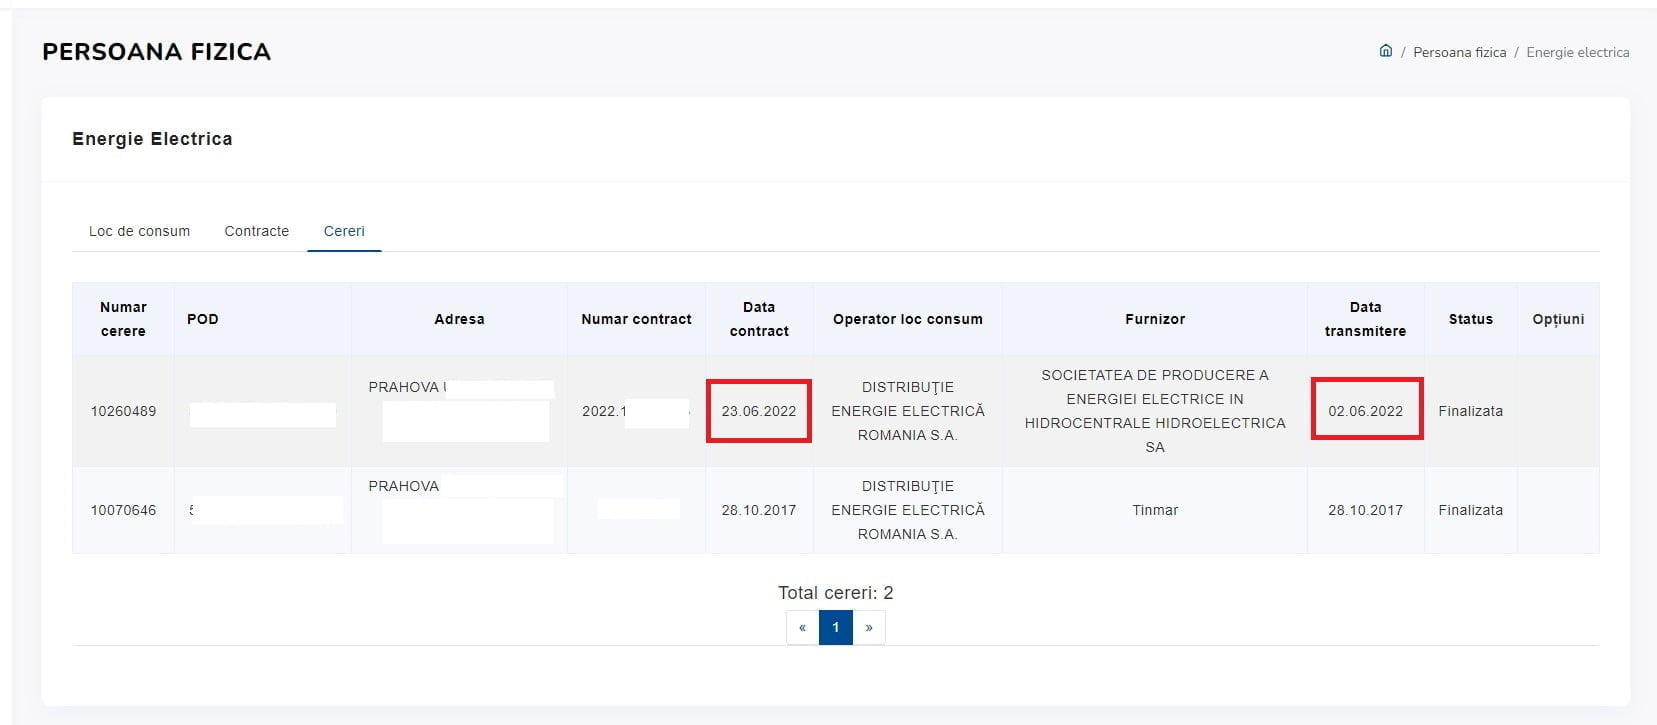Click the Status column header
Screen dimensions: 1657x725
click(x=1471, y=319)
